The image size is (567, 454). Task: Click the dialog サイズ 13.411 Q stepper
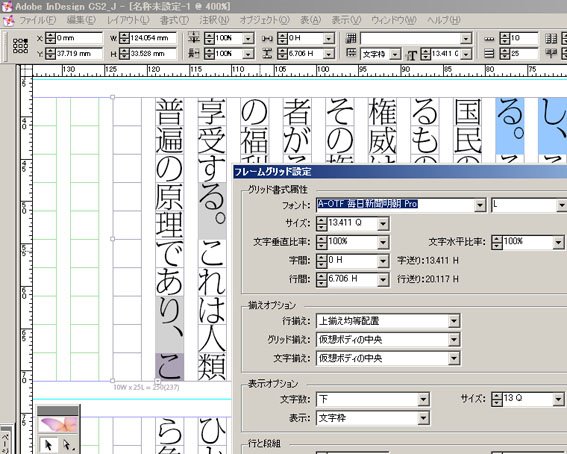pyautogui.click(x=321, y=224)
